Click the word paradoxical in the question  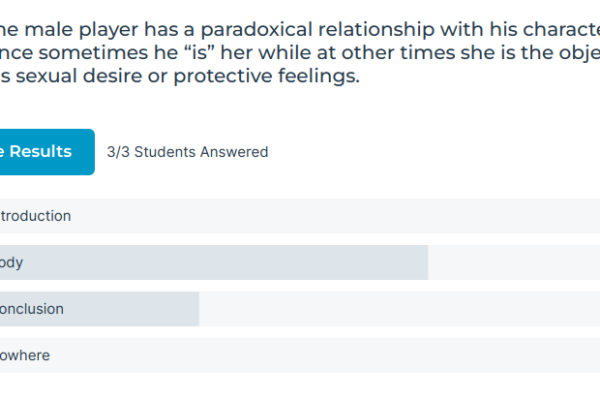pos(256,29)
